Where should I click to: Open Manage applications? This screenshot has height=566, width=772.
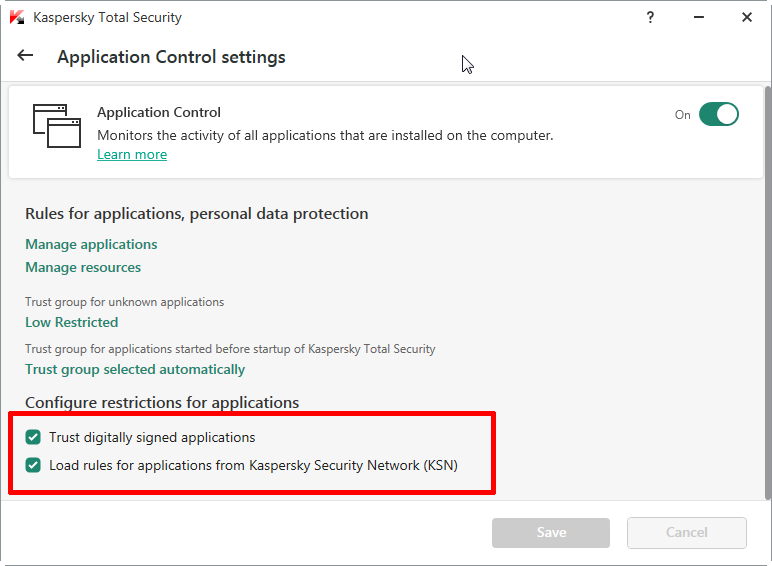point(91,244)
